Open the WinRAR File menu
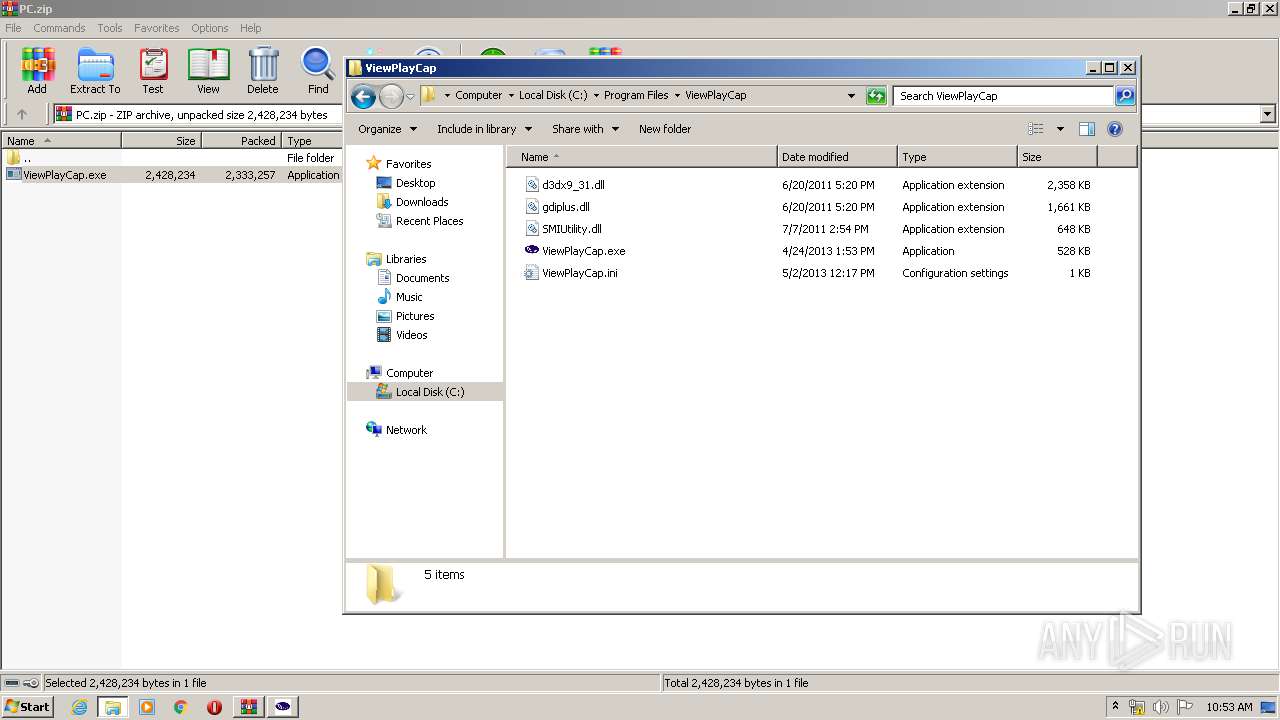This screenshot has width=1280, height=720. [x=13, y=28]
